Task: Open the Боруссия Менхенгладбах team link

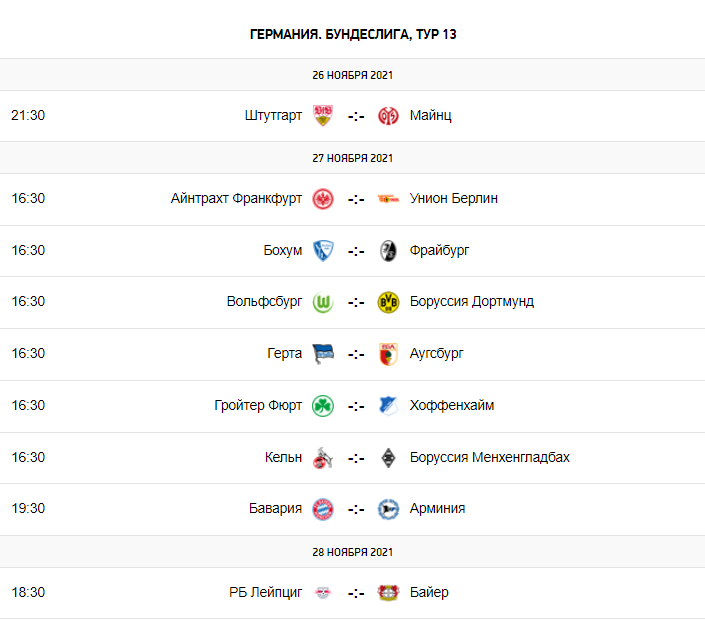Action: 489,457
